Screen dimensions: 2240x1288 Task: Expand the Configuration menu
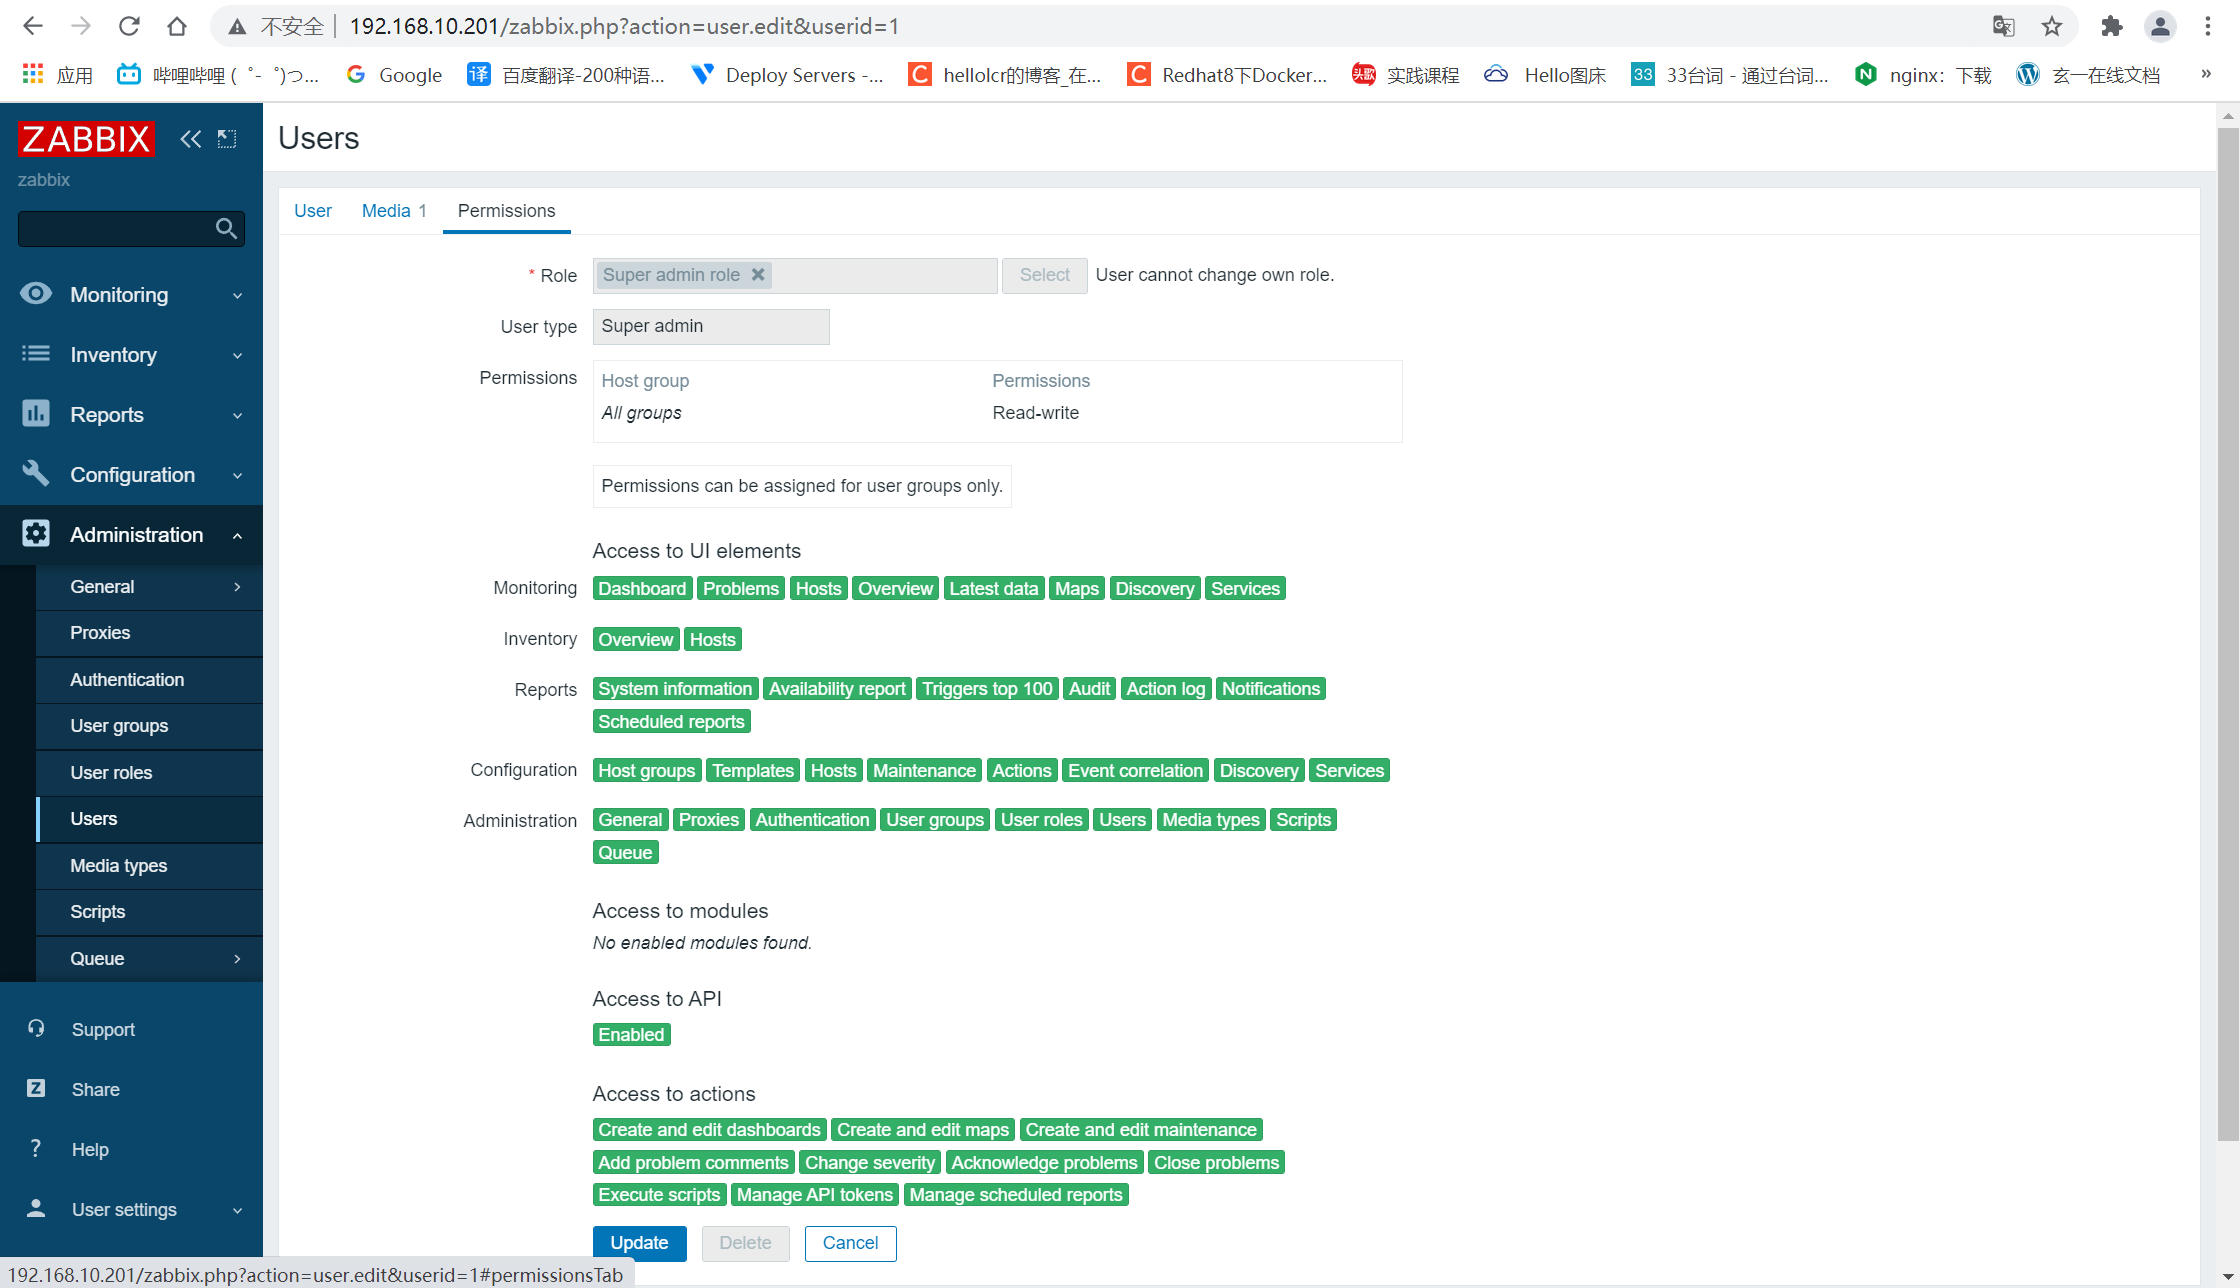pos(237,475)
